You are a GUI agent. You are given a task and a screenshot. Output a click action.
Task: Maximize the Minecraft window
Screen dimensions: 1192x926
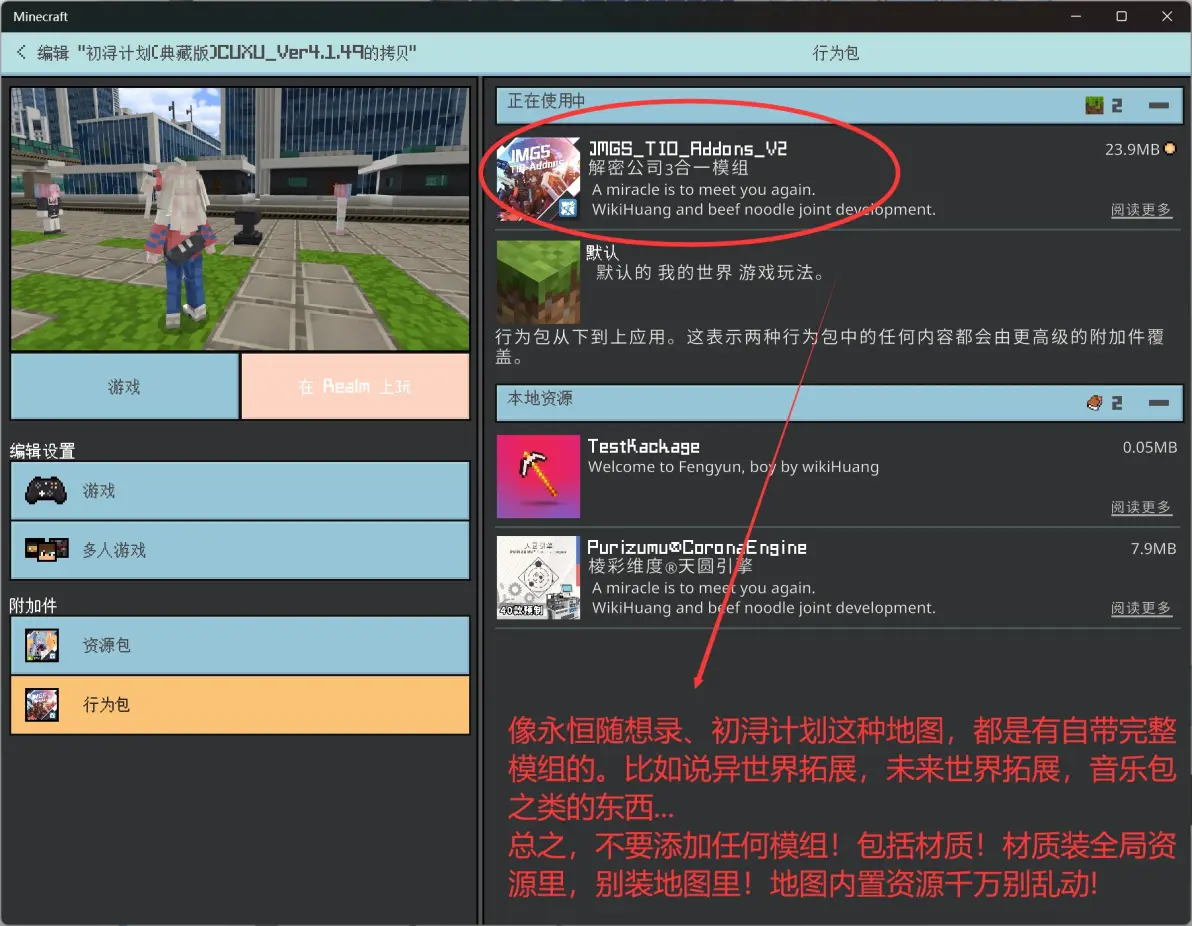pyautogui.click(x=1121, y=16)
